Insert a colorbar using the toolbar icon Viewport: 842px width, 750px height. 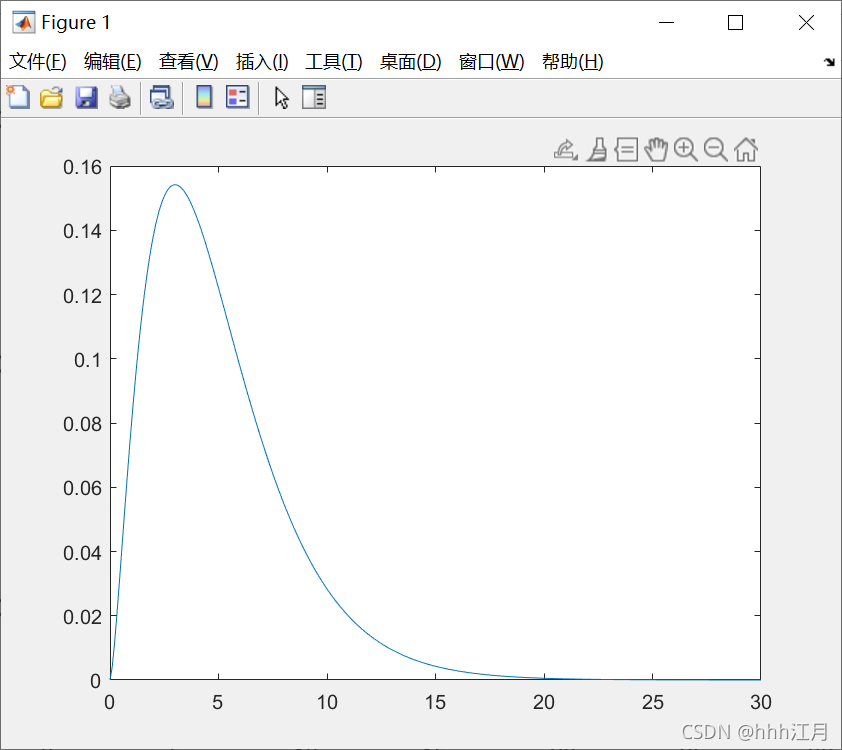[204, 98]
